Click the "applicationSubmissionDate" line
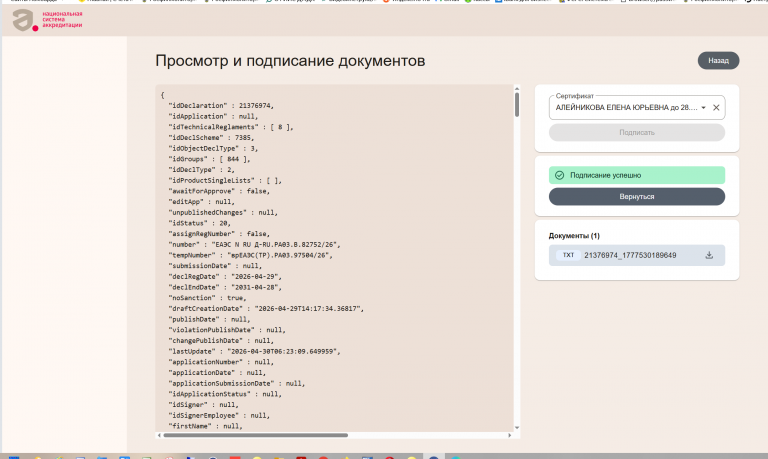The height and width of the screenshot is (459, 768). coord(237,384)
